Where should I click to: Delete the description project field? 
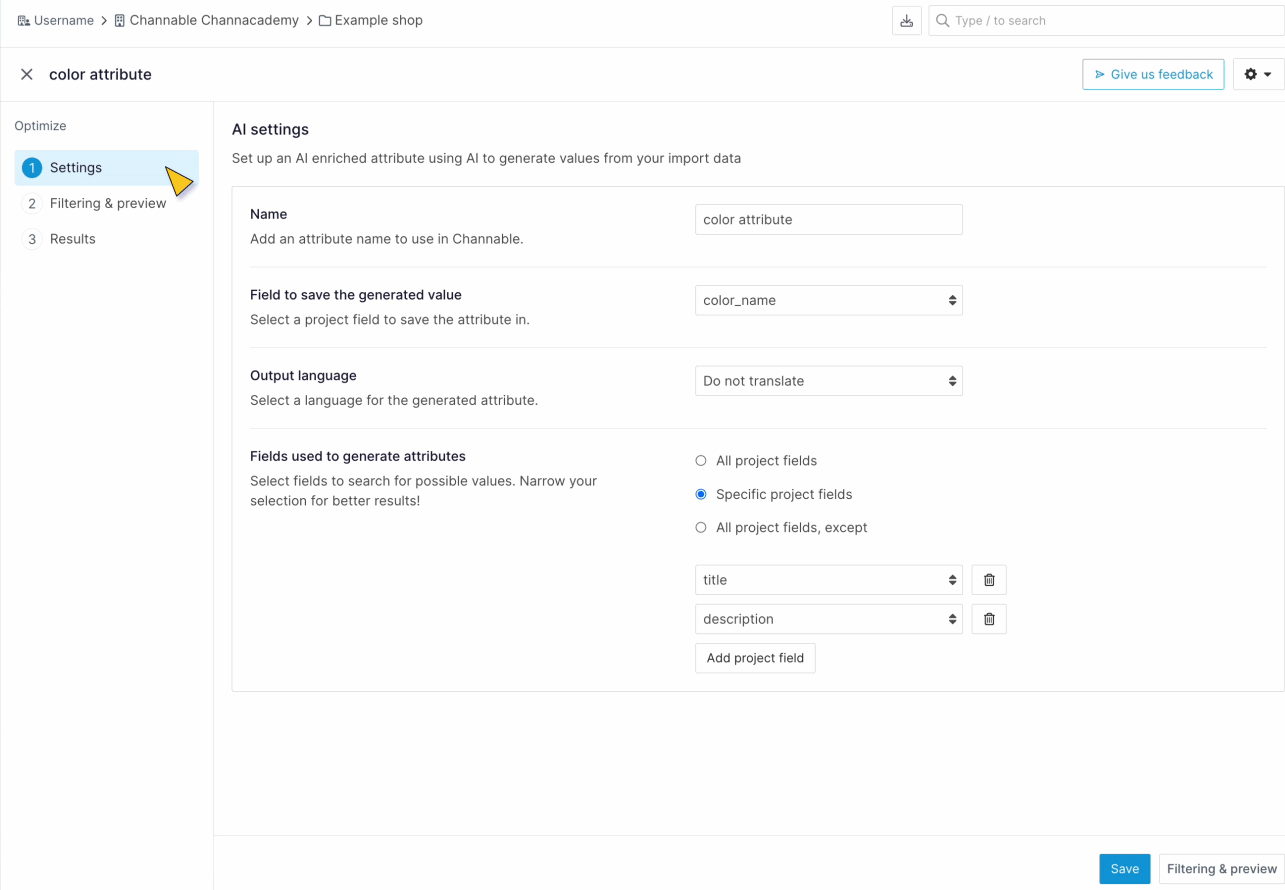[988, 618]
